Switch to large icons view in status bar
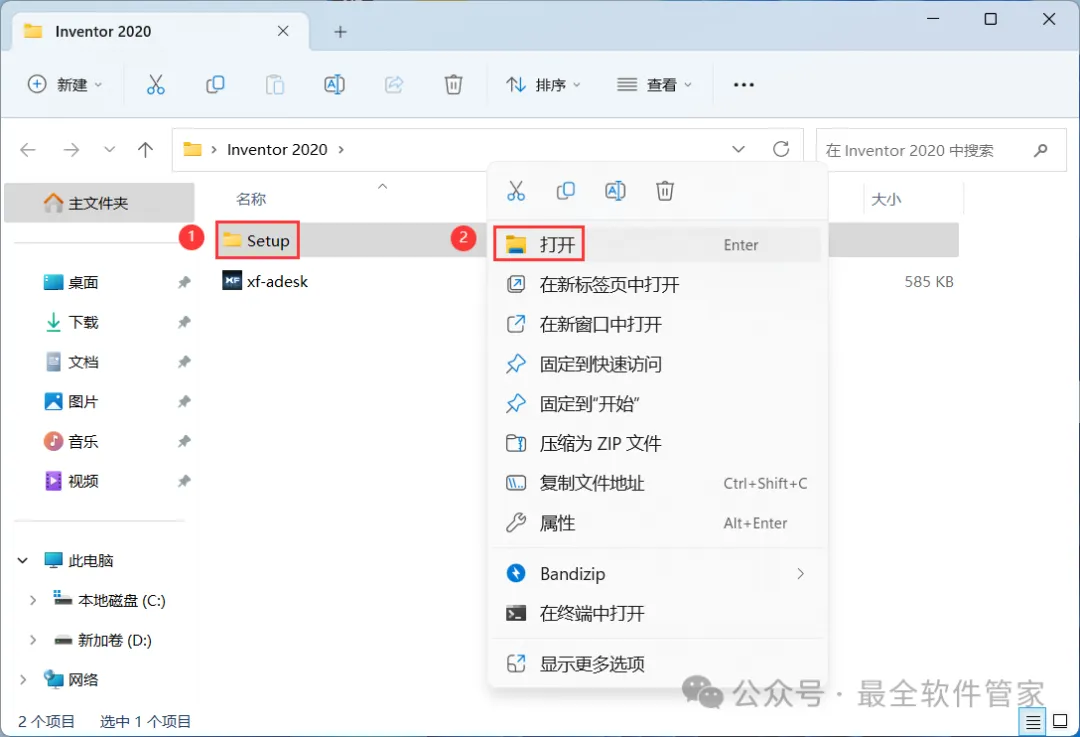The height and width of the screenshot is (737, 1080). pos(1061,722)
